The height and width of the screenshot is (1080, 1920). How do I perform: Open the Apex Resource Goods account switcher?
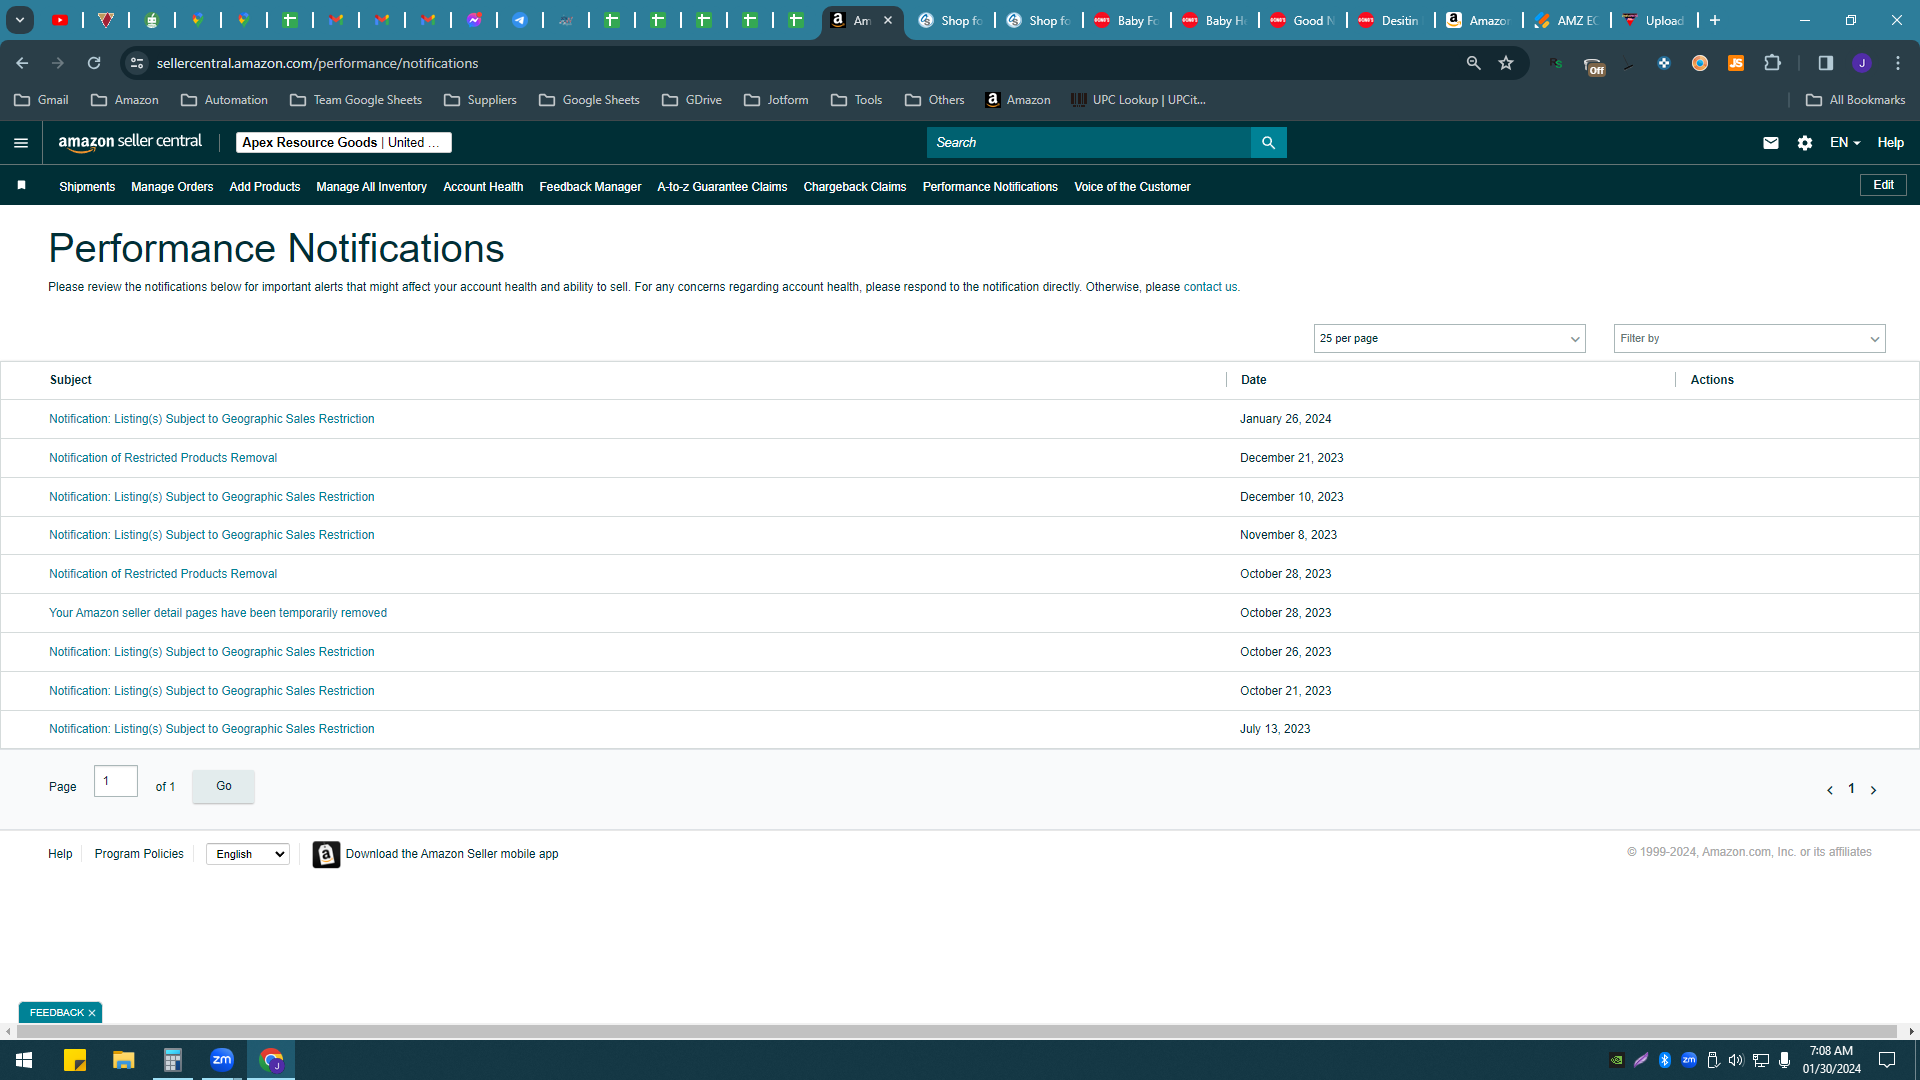[x=343, y=143]
